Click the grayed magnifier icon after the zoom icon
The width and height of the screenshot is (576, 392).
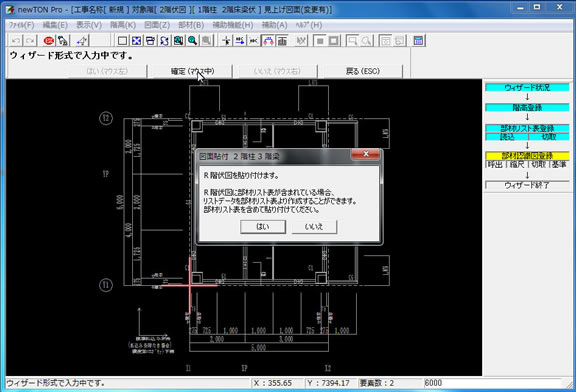[206, 40]
